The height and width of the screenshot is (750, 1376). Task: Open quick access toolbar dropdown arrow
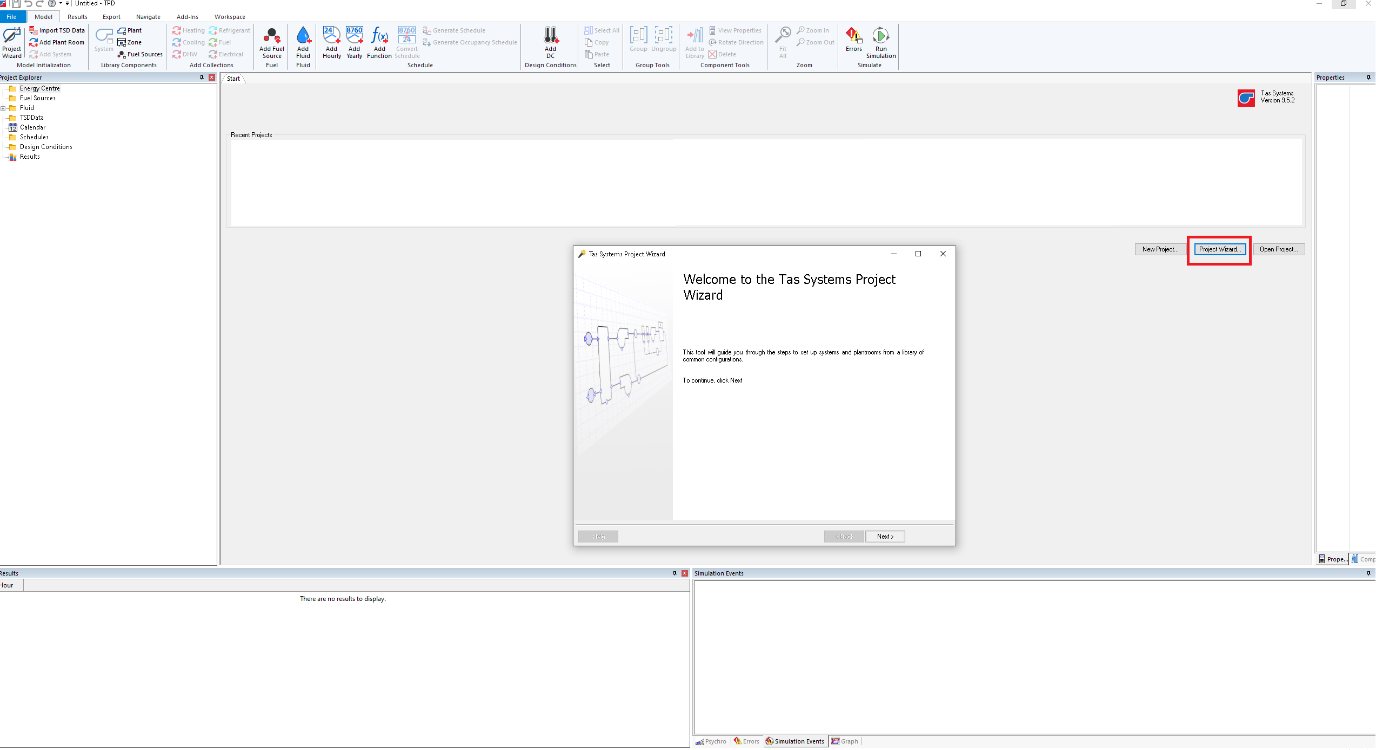coord(68,4)
